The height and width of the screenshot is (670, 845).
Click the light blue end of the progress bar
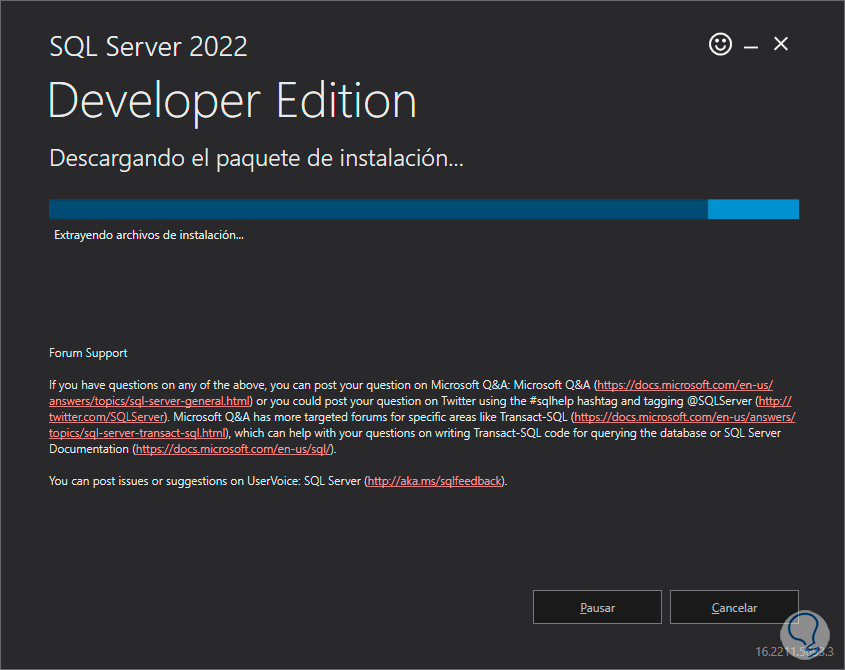pyautogui.click(x=753, y=209)
